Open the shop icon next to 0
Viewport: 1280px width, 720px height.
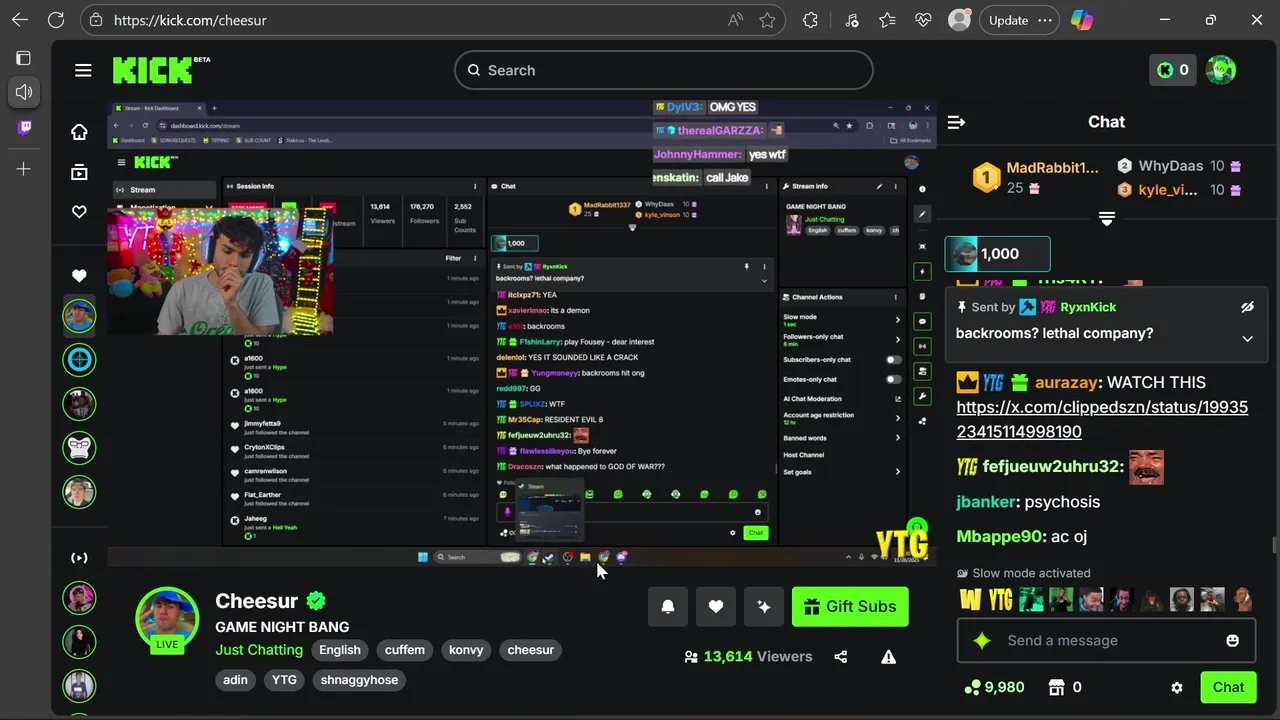1056,687
